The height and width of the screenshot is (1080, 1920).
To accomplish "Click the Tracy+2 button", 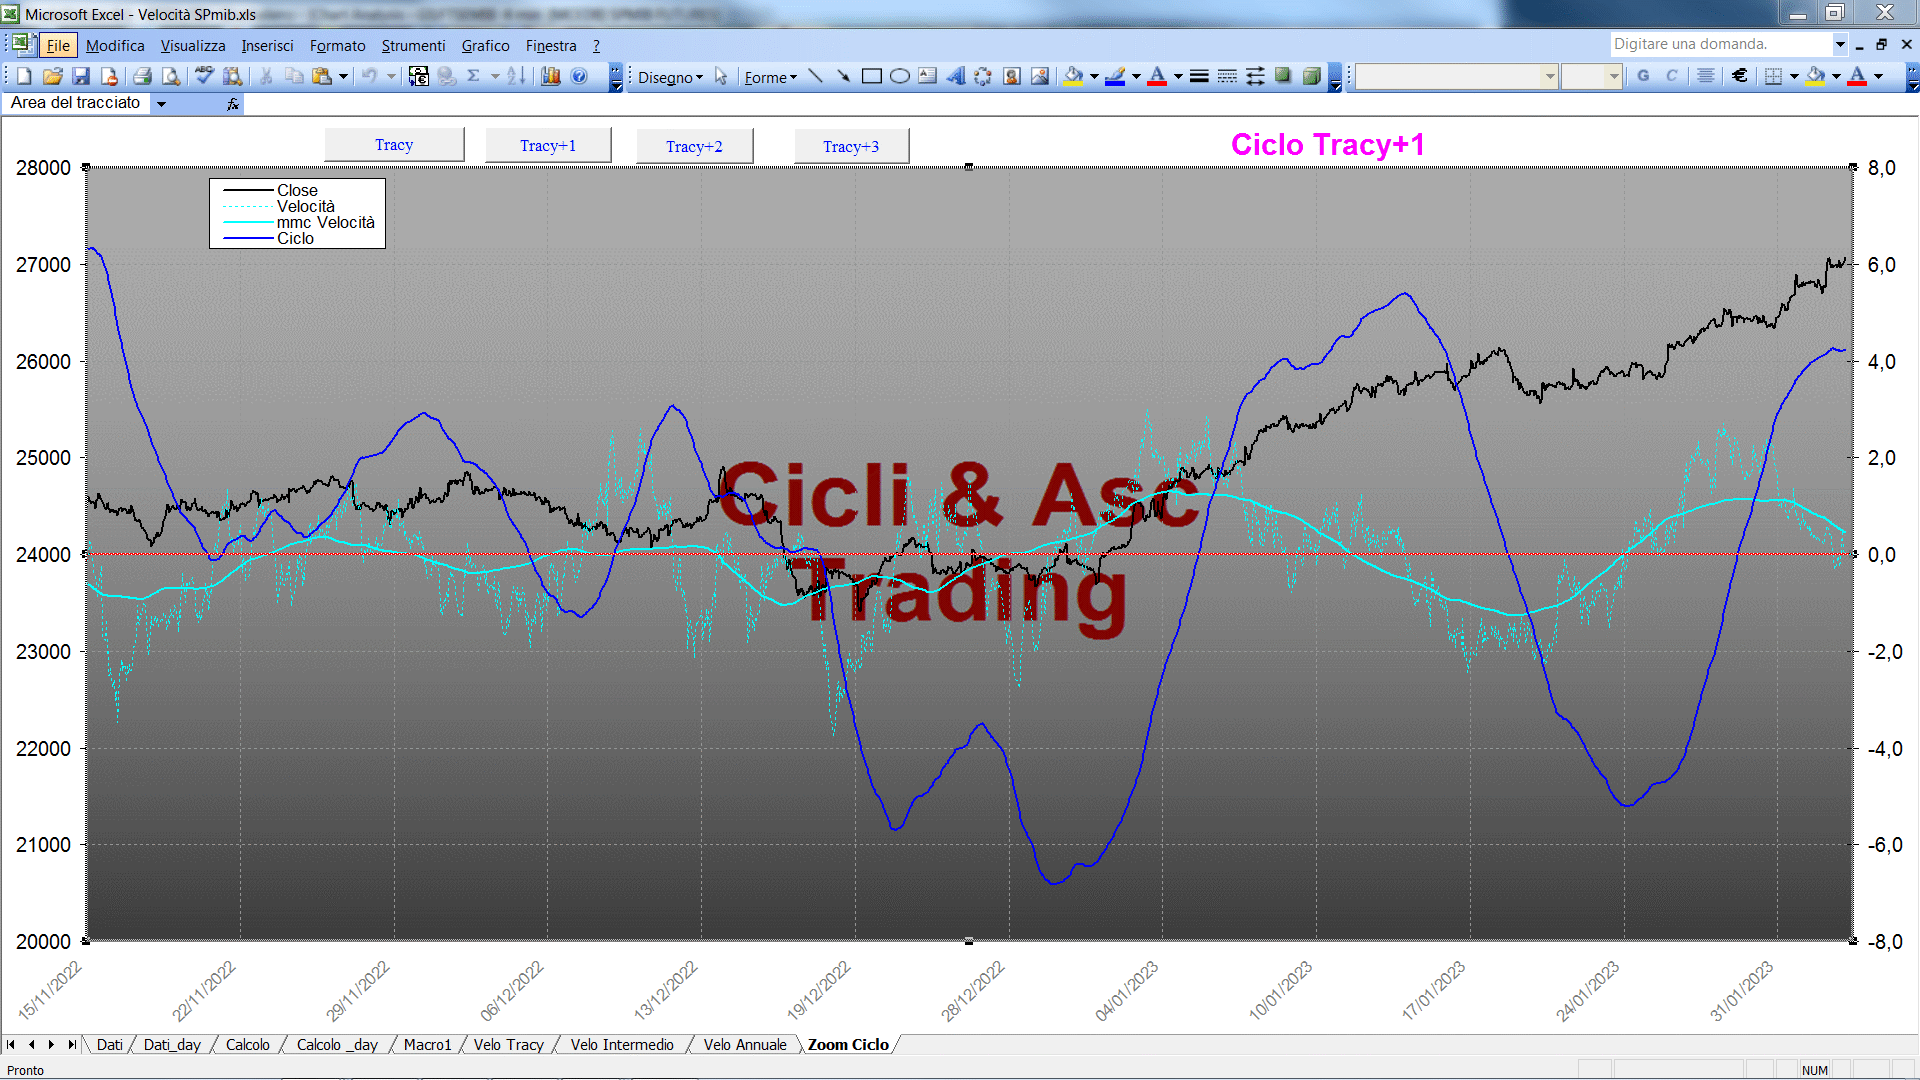I will (x=694, y=147).
